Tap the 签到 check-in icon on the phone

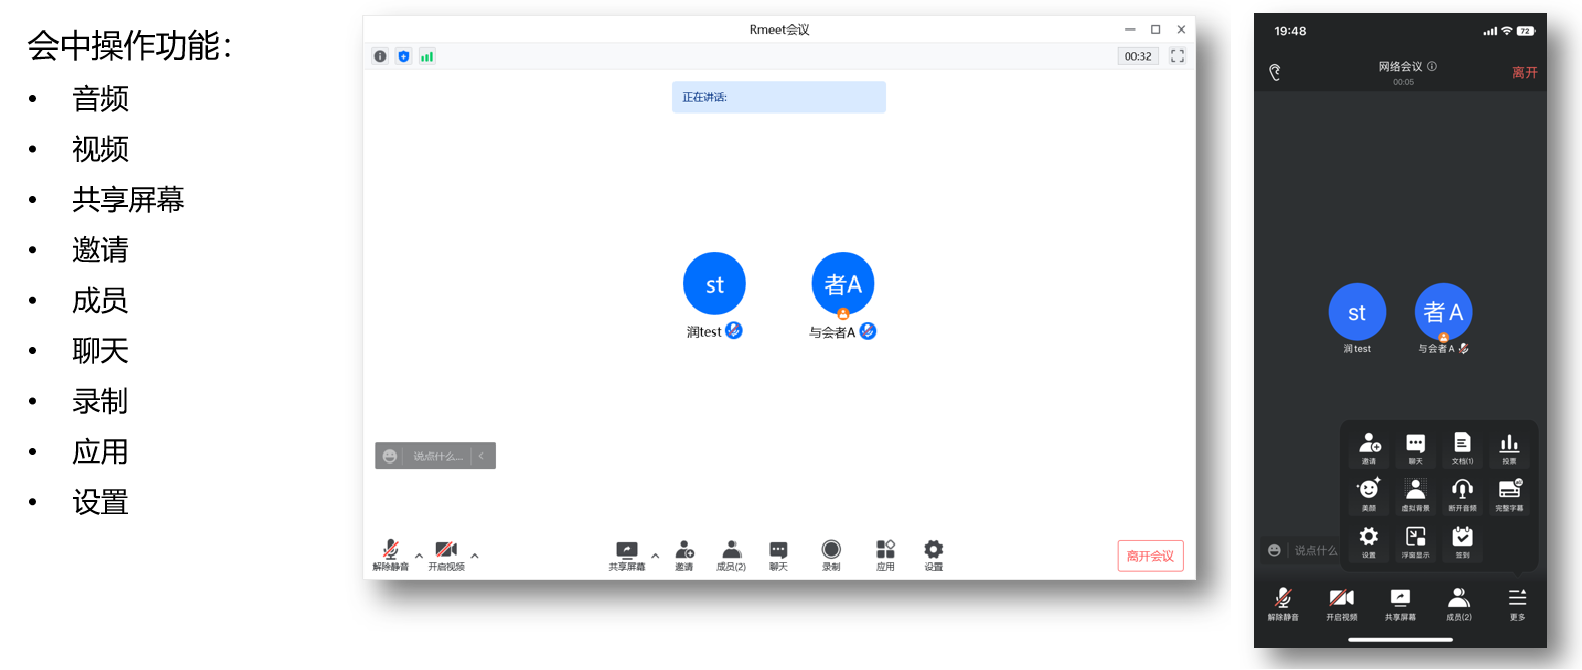pos(1462,540)
